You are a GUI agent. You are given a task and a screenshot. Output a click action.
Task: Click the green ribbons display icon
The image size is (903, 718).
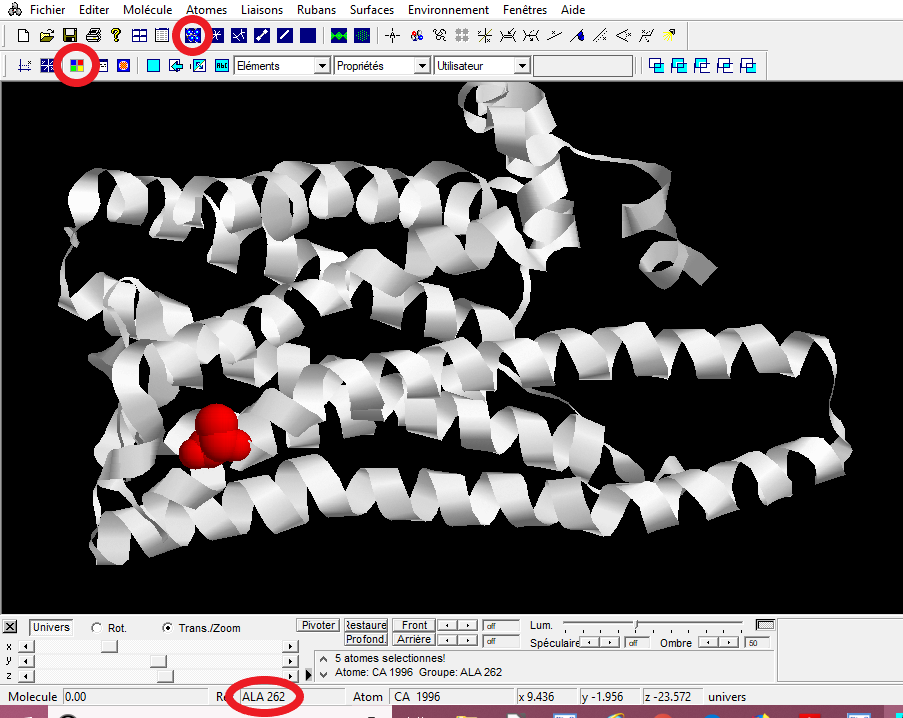tap(339, 36)
